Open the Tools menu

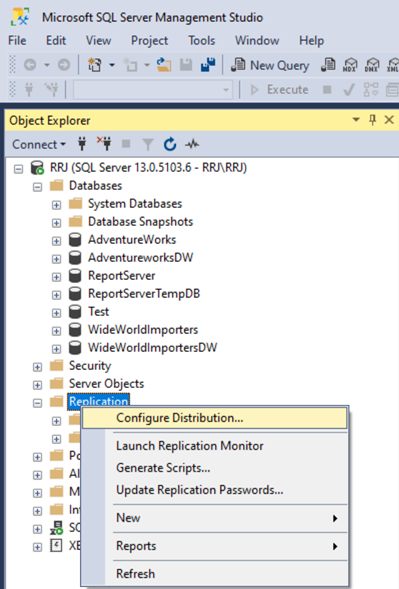[x=202, y=40]
